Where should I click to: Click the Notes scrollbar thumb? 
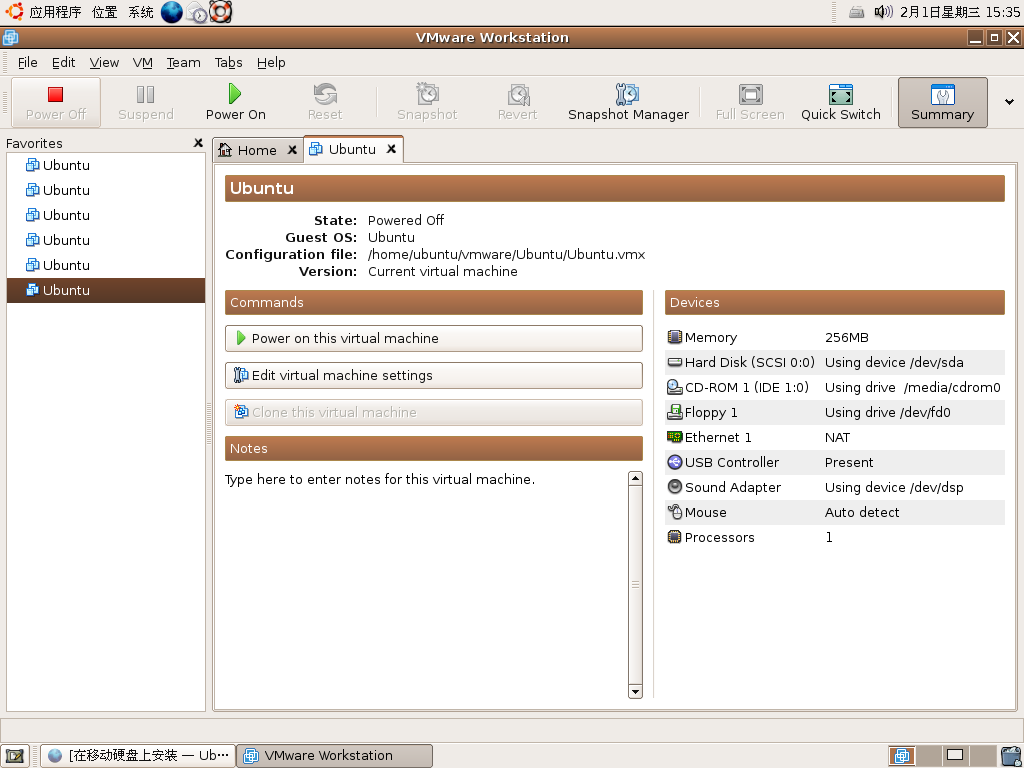(635, 584)
